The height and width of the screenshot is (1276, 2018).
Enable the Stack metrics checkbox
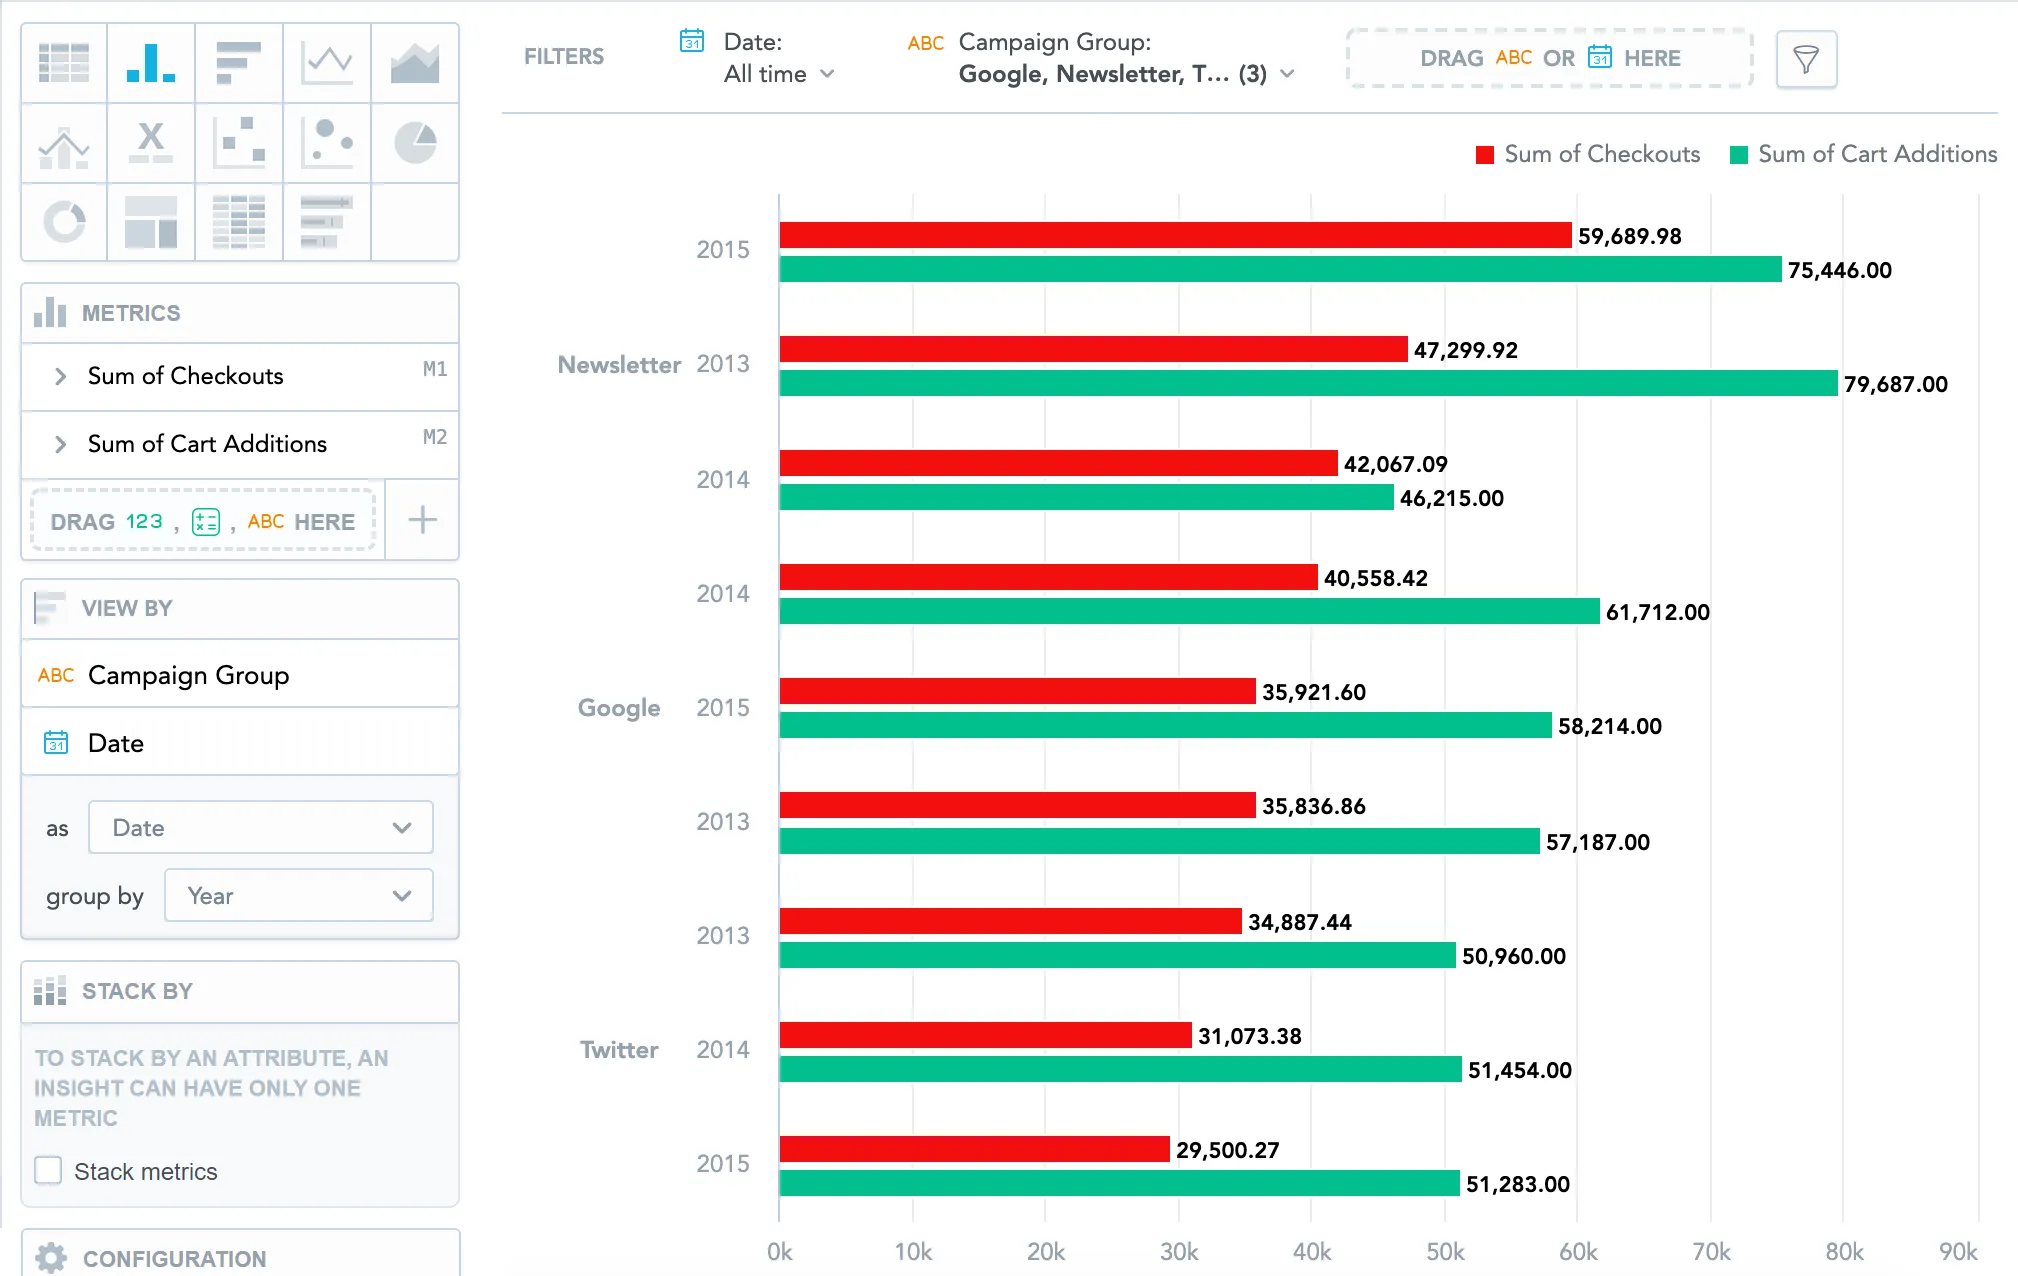pos(47,1170)
